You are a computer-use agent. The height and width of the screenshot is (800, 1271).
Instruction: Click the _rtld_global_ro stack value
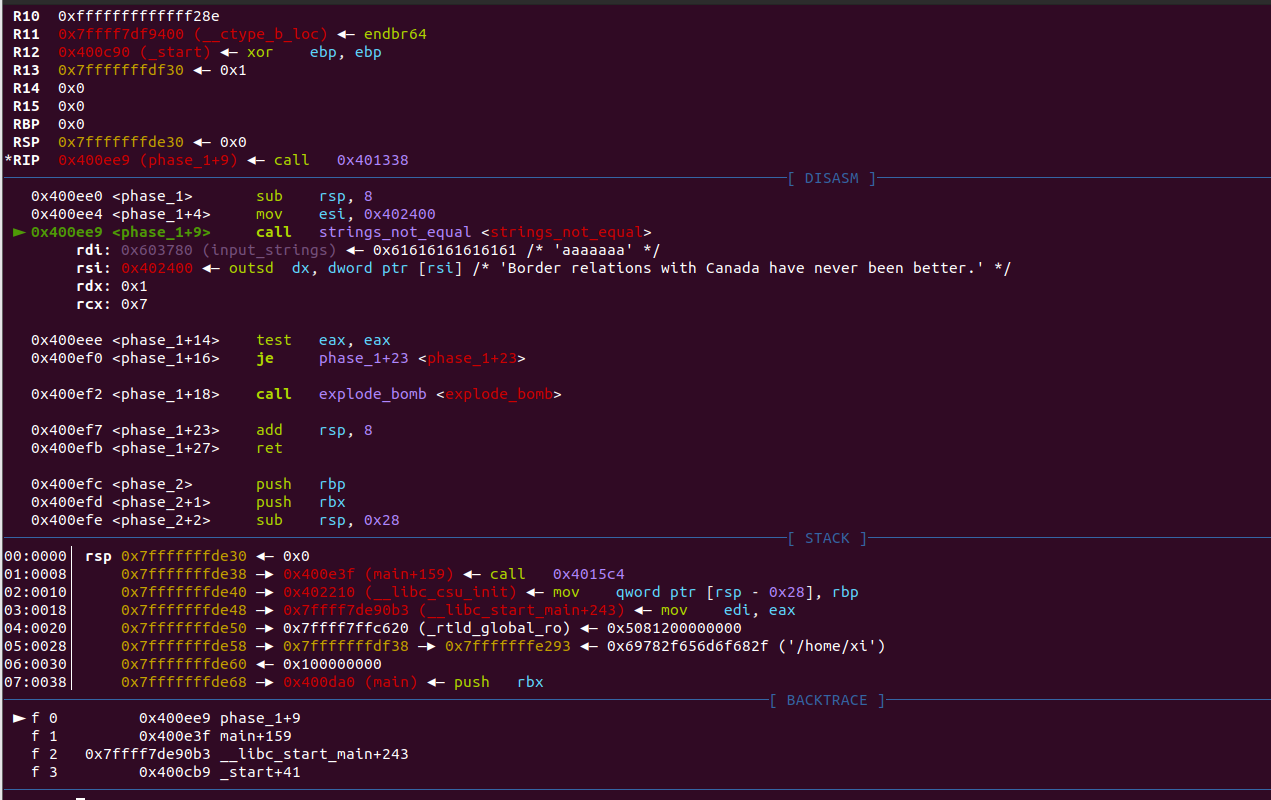[x=427, y=628]
